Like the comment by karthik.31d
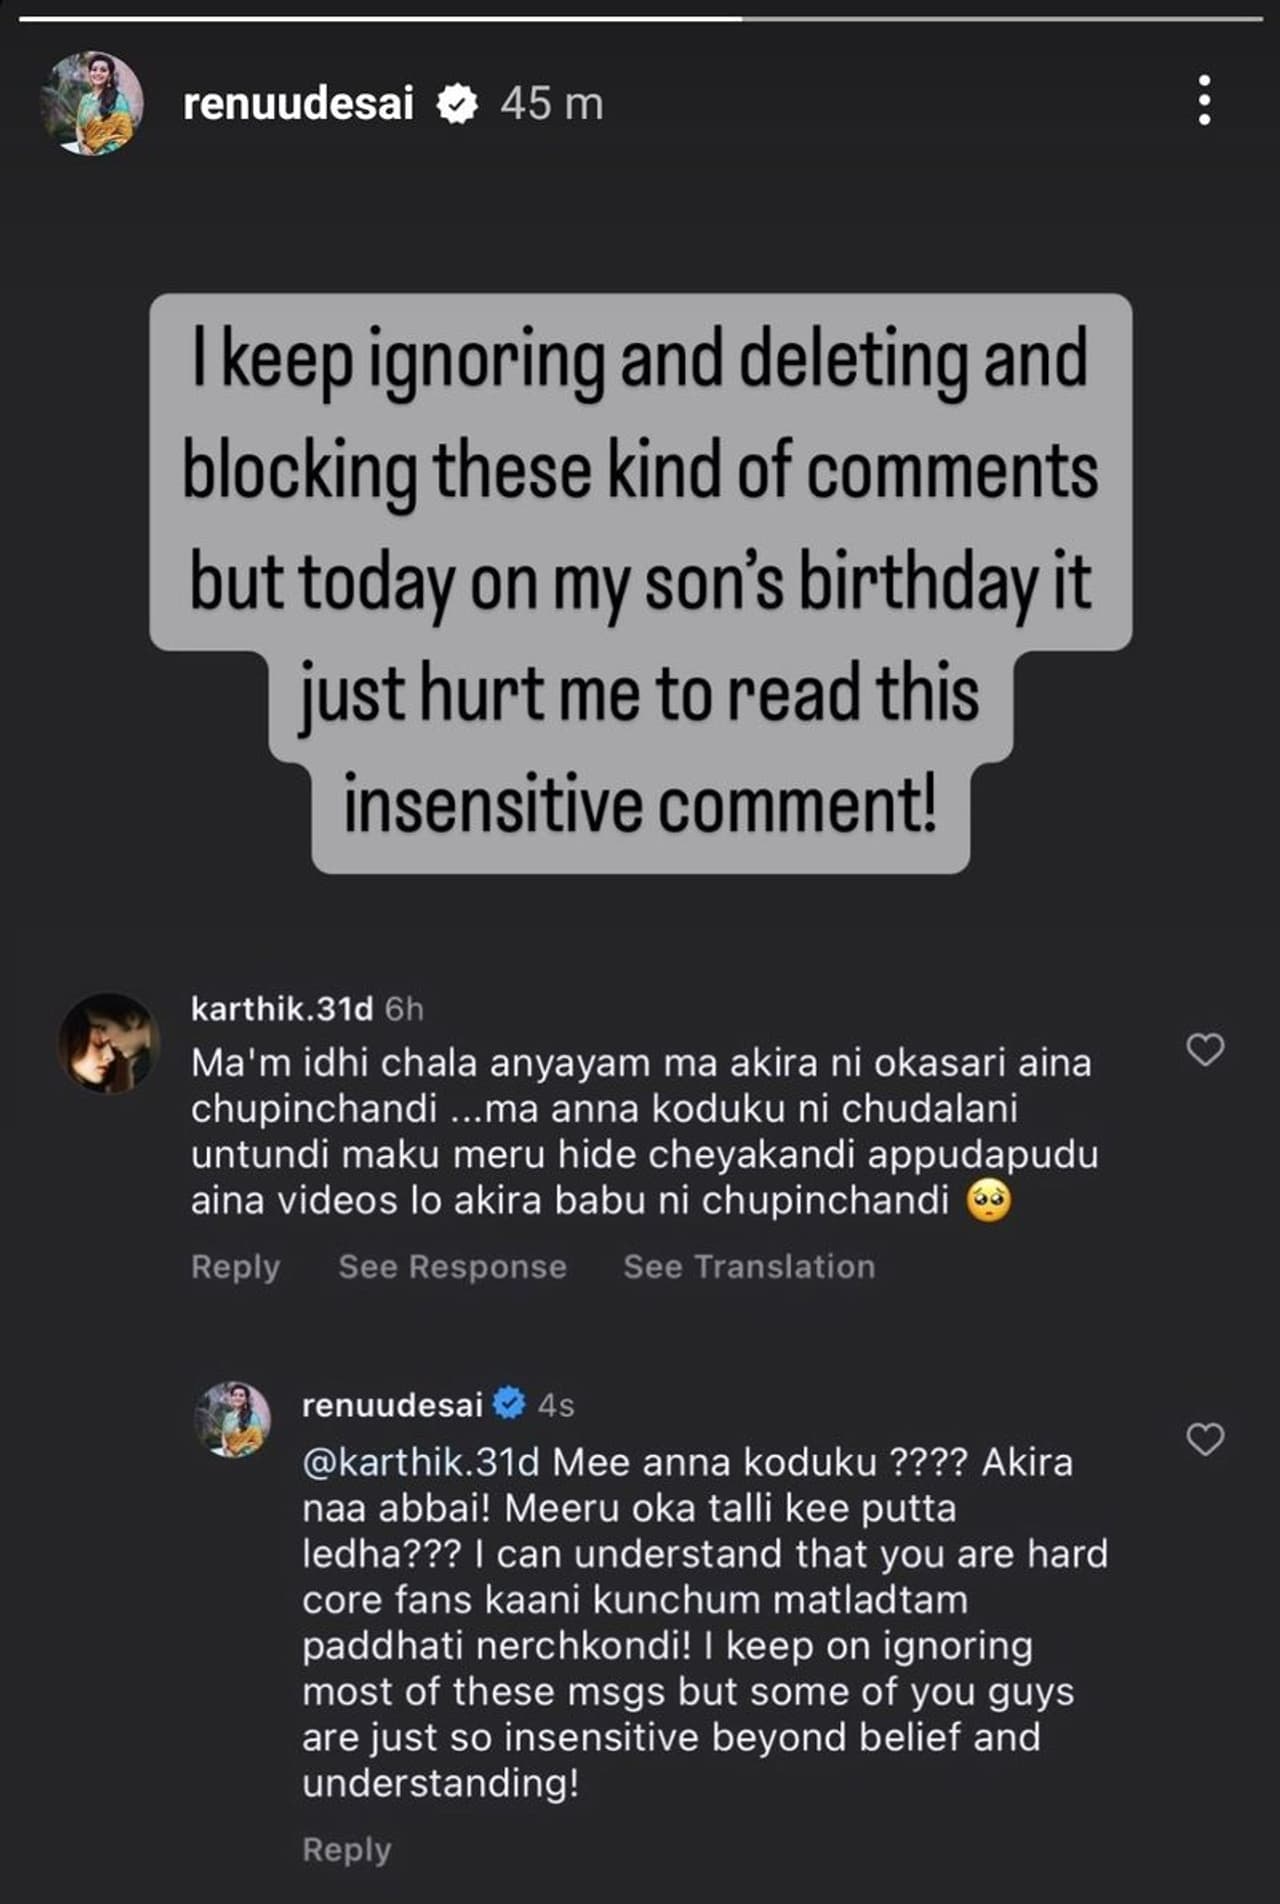 tap(1204, 1050)
